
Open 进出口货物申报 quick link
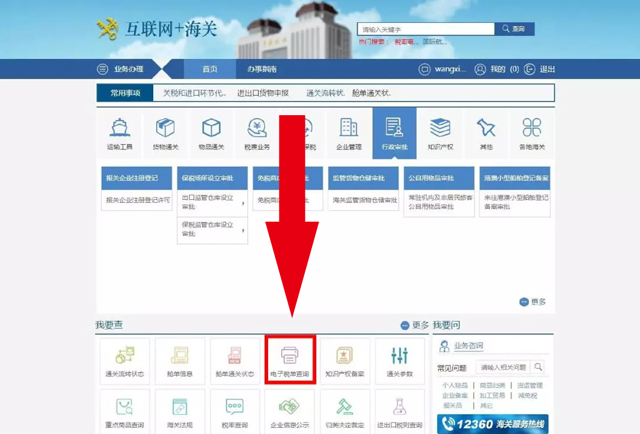263,93
